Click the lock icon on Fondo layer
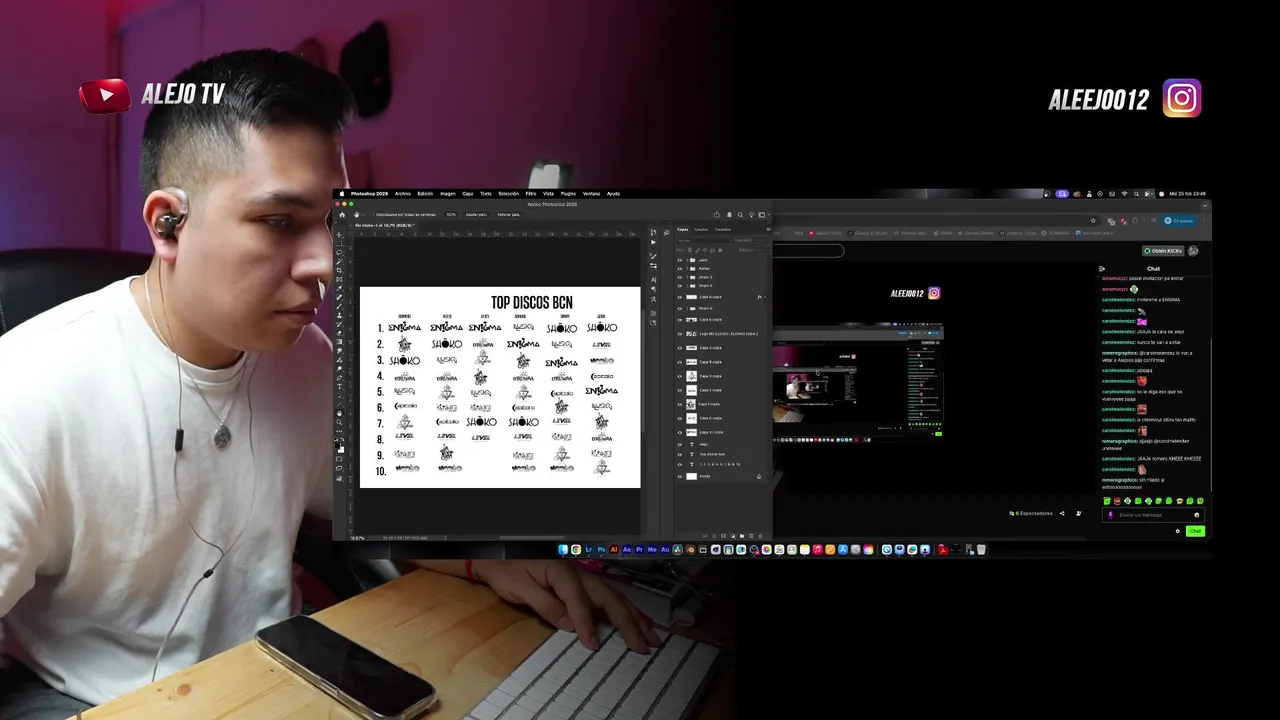Screen dimensions: 1280x720 759,476
